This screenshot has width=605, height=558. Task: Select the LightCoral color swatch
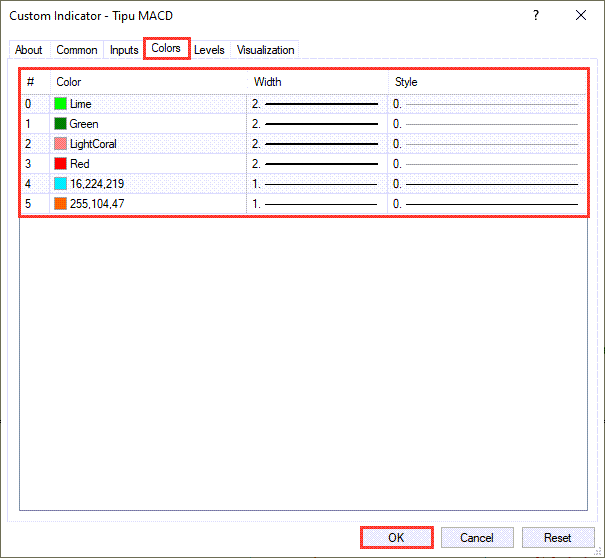click(x=61, y=144)
